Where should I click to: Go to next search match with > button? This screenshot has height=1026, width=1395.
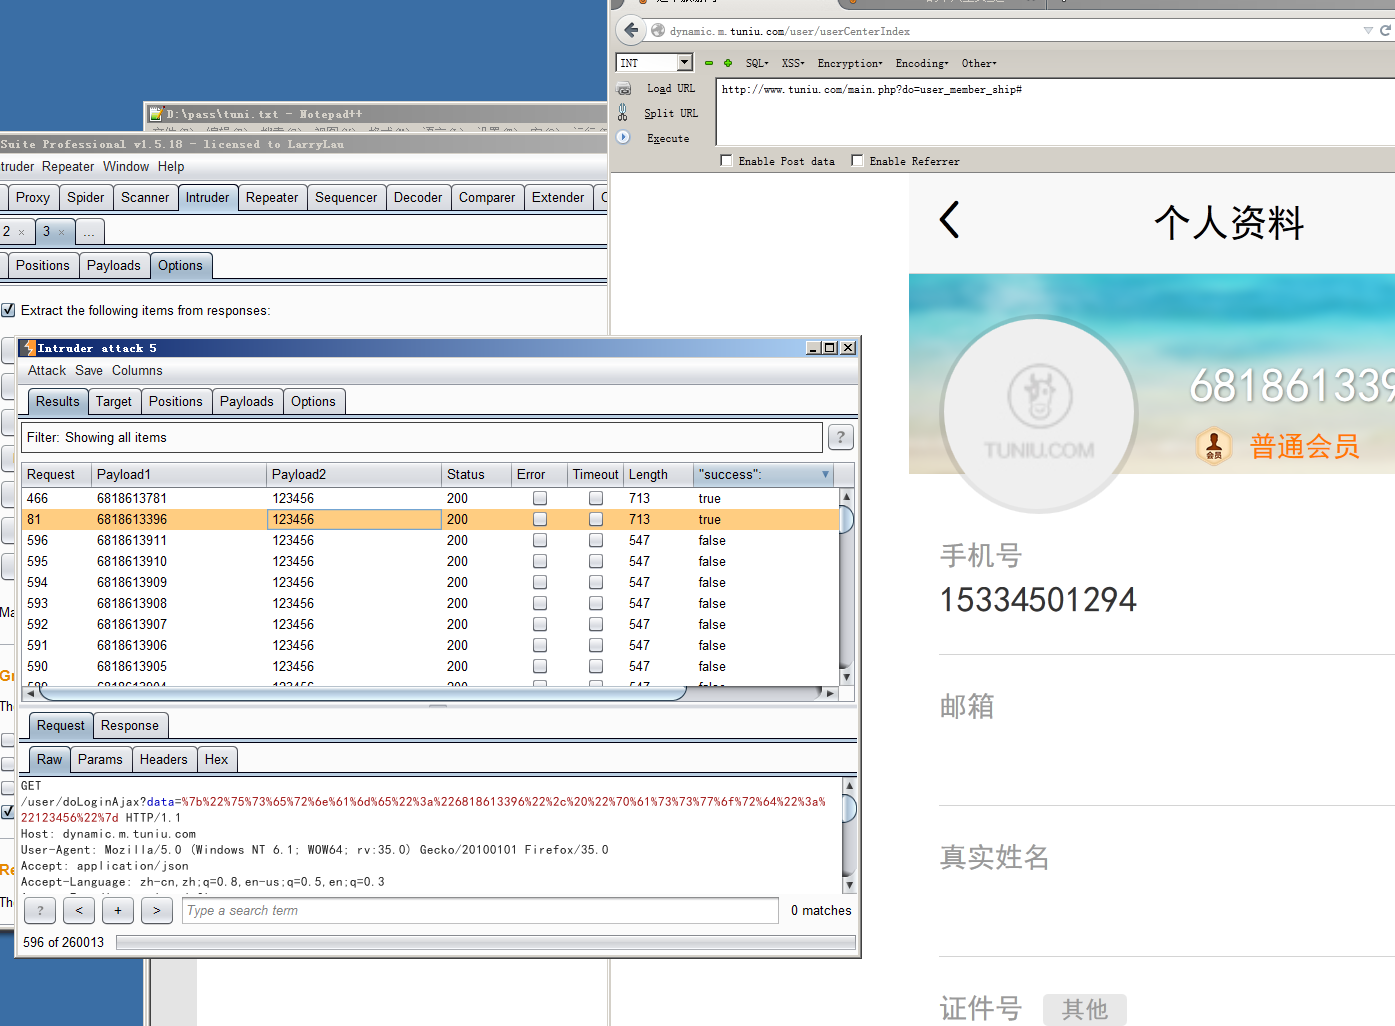click(156, 910)
